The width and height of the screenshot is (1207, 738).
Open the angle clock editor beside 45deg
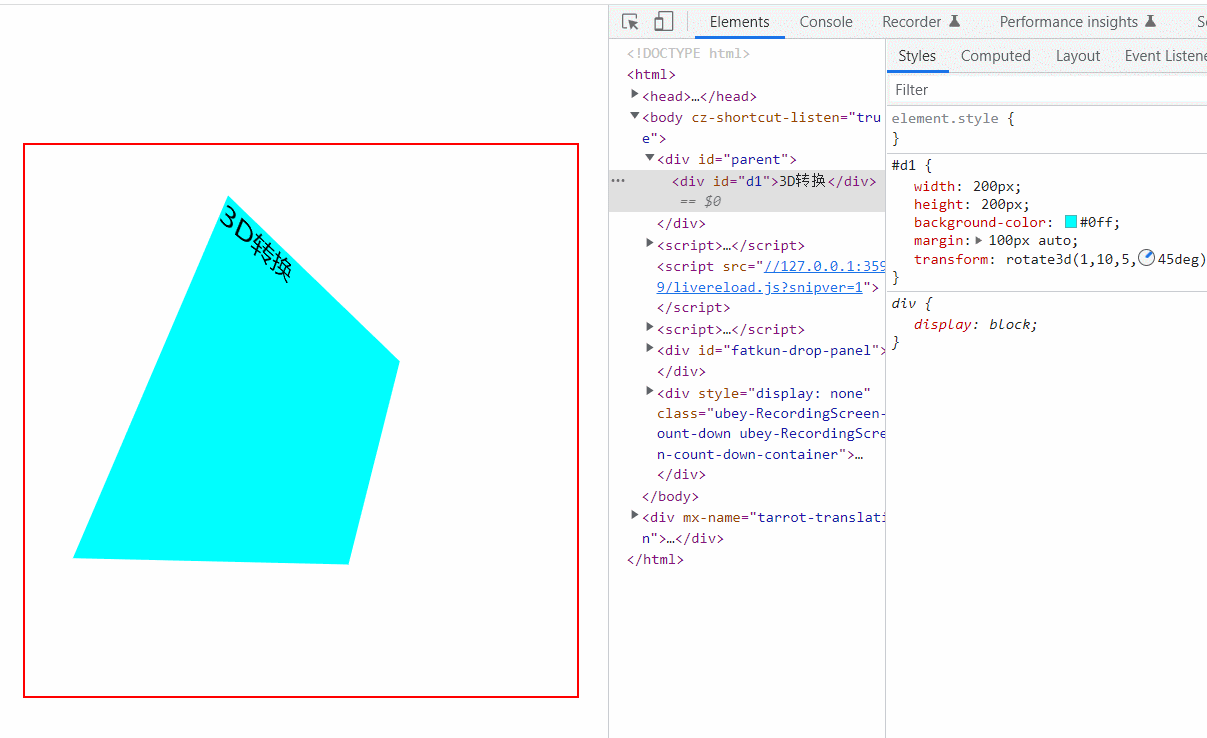(x=1146, y=259)
